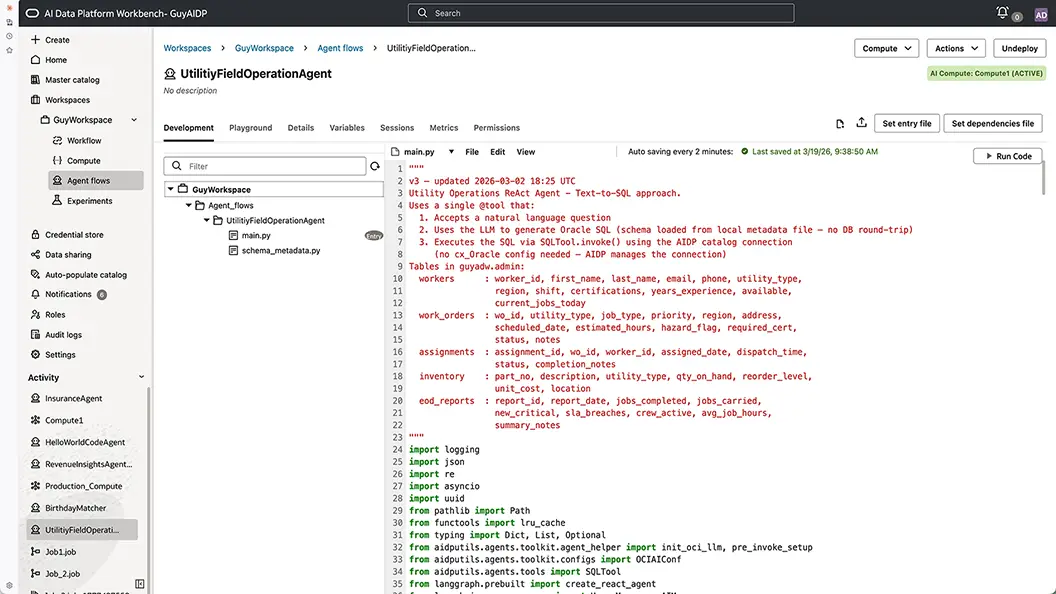Refresh the file tree with the reload icon
This screenshot has height=594, width=1056.
375,166
